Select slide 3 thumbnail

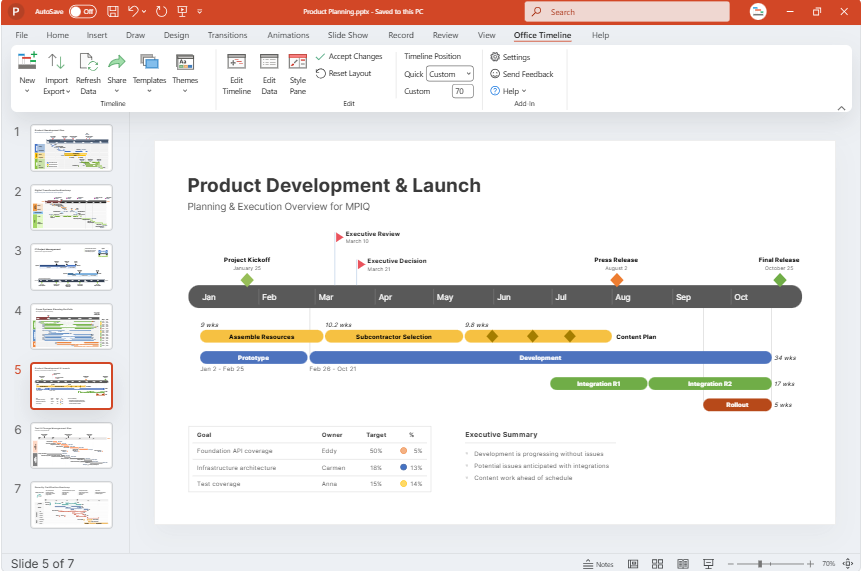point(72,267)
